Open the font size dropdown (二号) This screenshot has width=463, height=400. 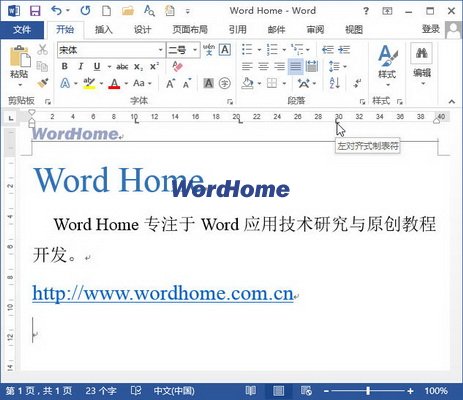pos(195,50)
